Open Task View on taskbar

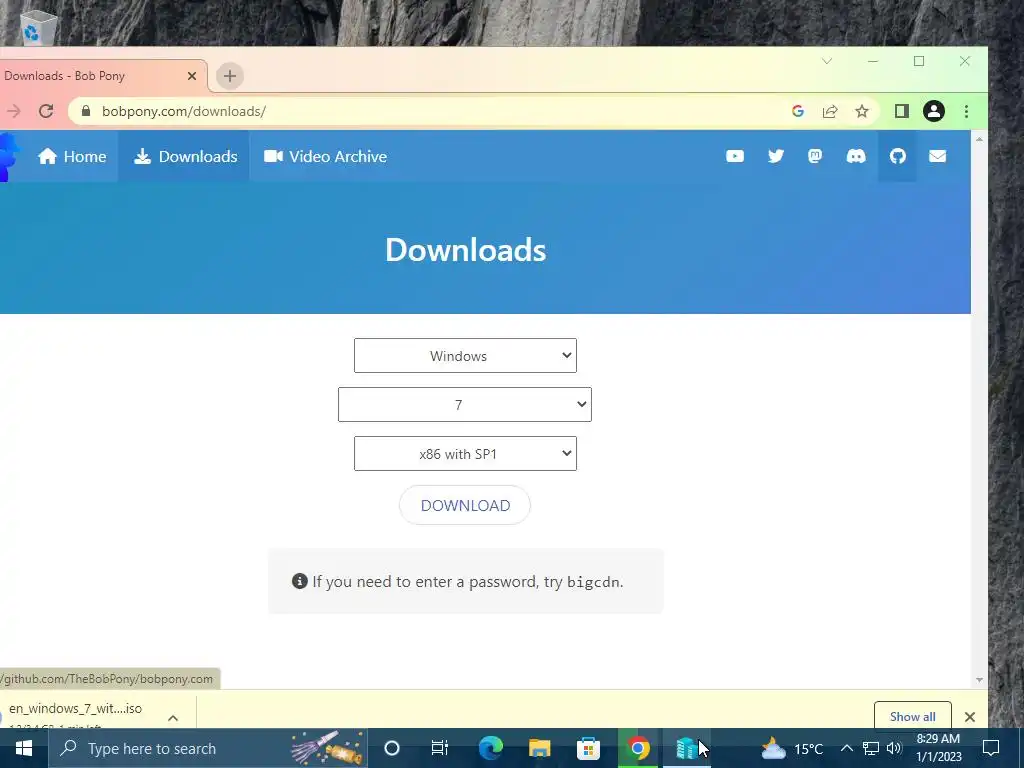pos(440,748)
